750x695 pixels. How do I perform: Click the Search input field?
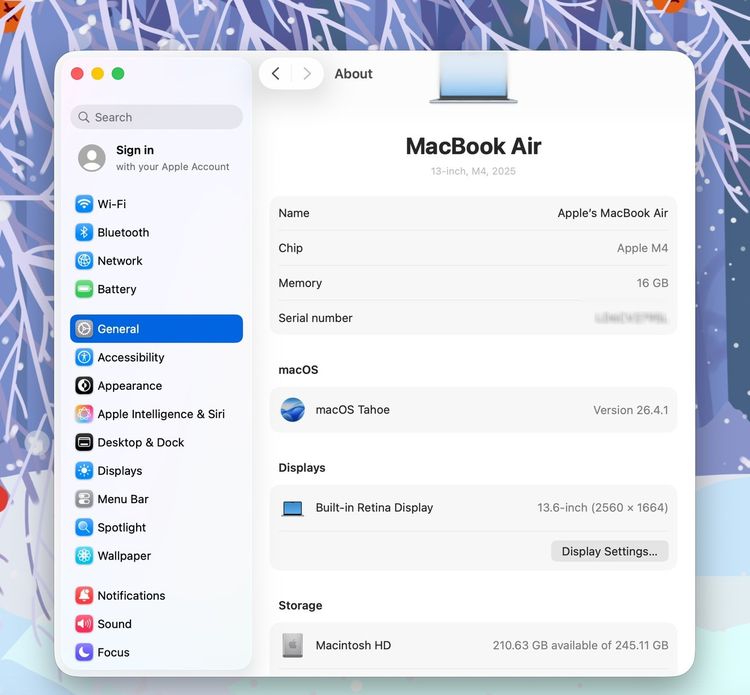[156, 117]
